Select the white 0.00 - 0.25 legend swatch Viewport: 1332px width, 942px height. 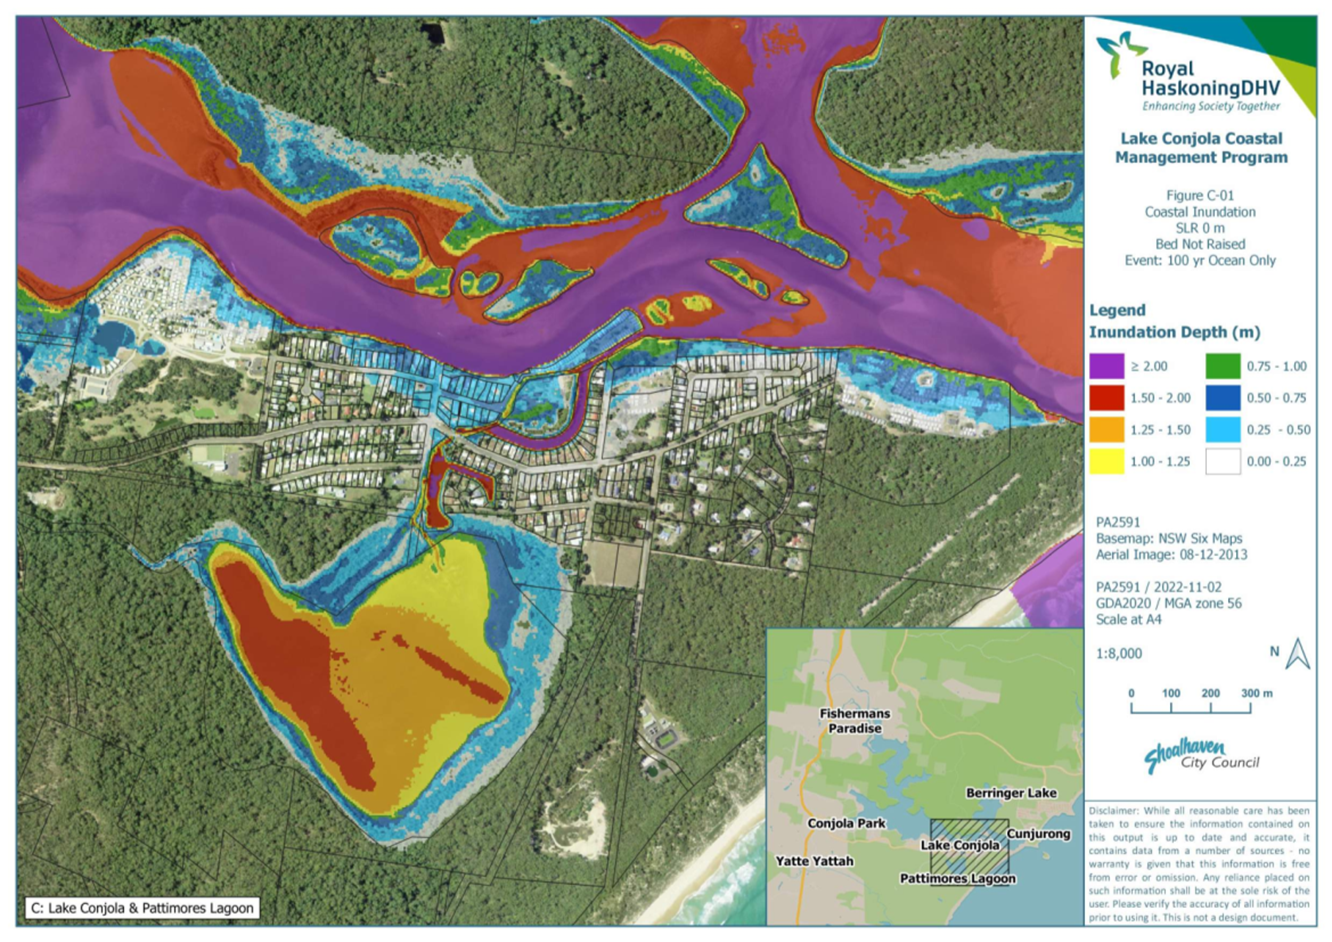click(x=1223, y=462)
